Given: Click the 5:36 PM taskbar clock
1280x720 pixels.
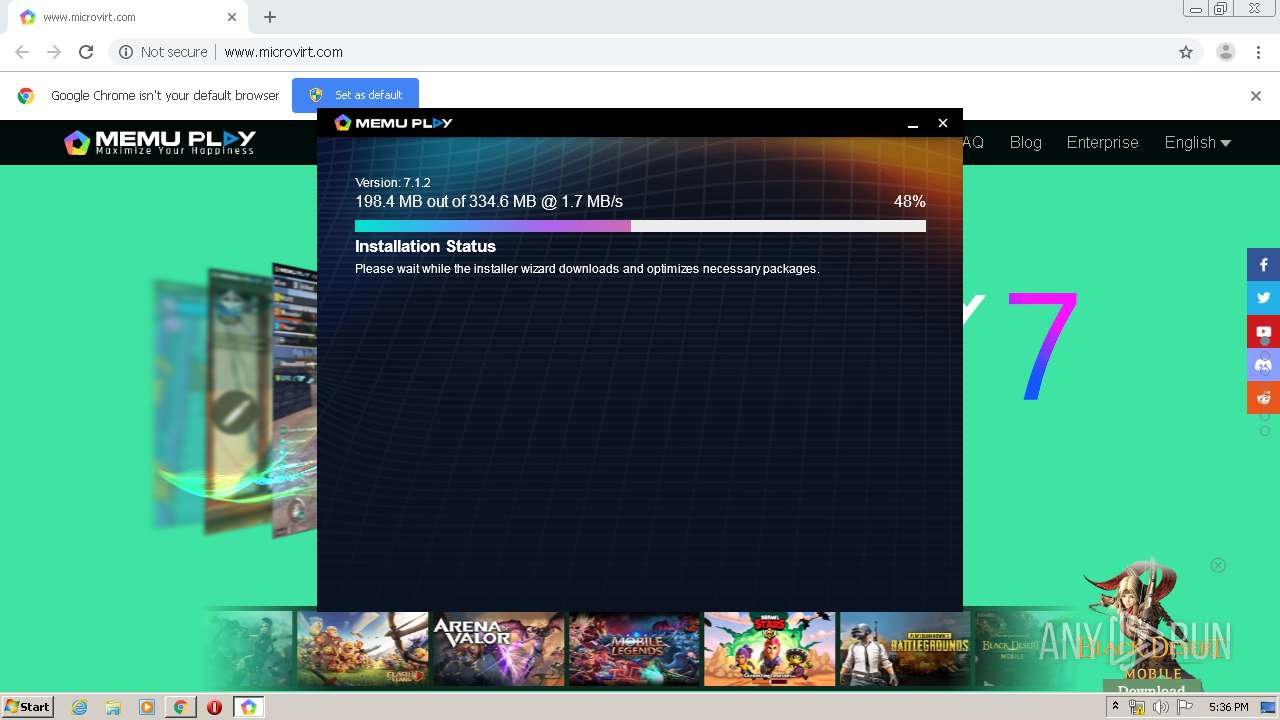Looking at the screenshot, I should [1228, 707].
